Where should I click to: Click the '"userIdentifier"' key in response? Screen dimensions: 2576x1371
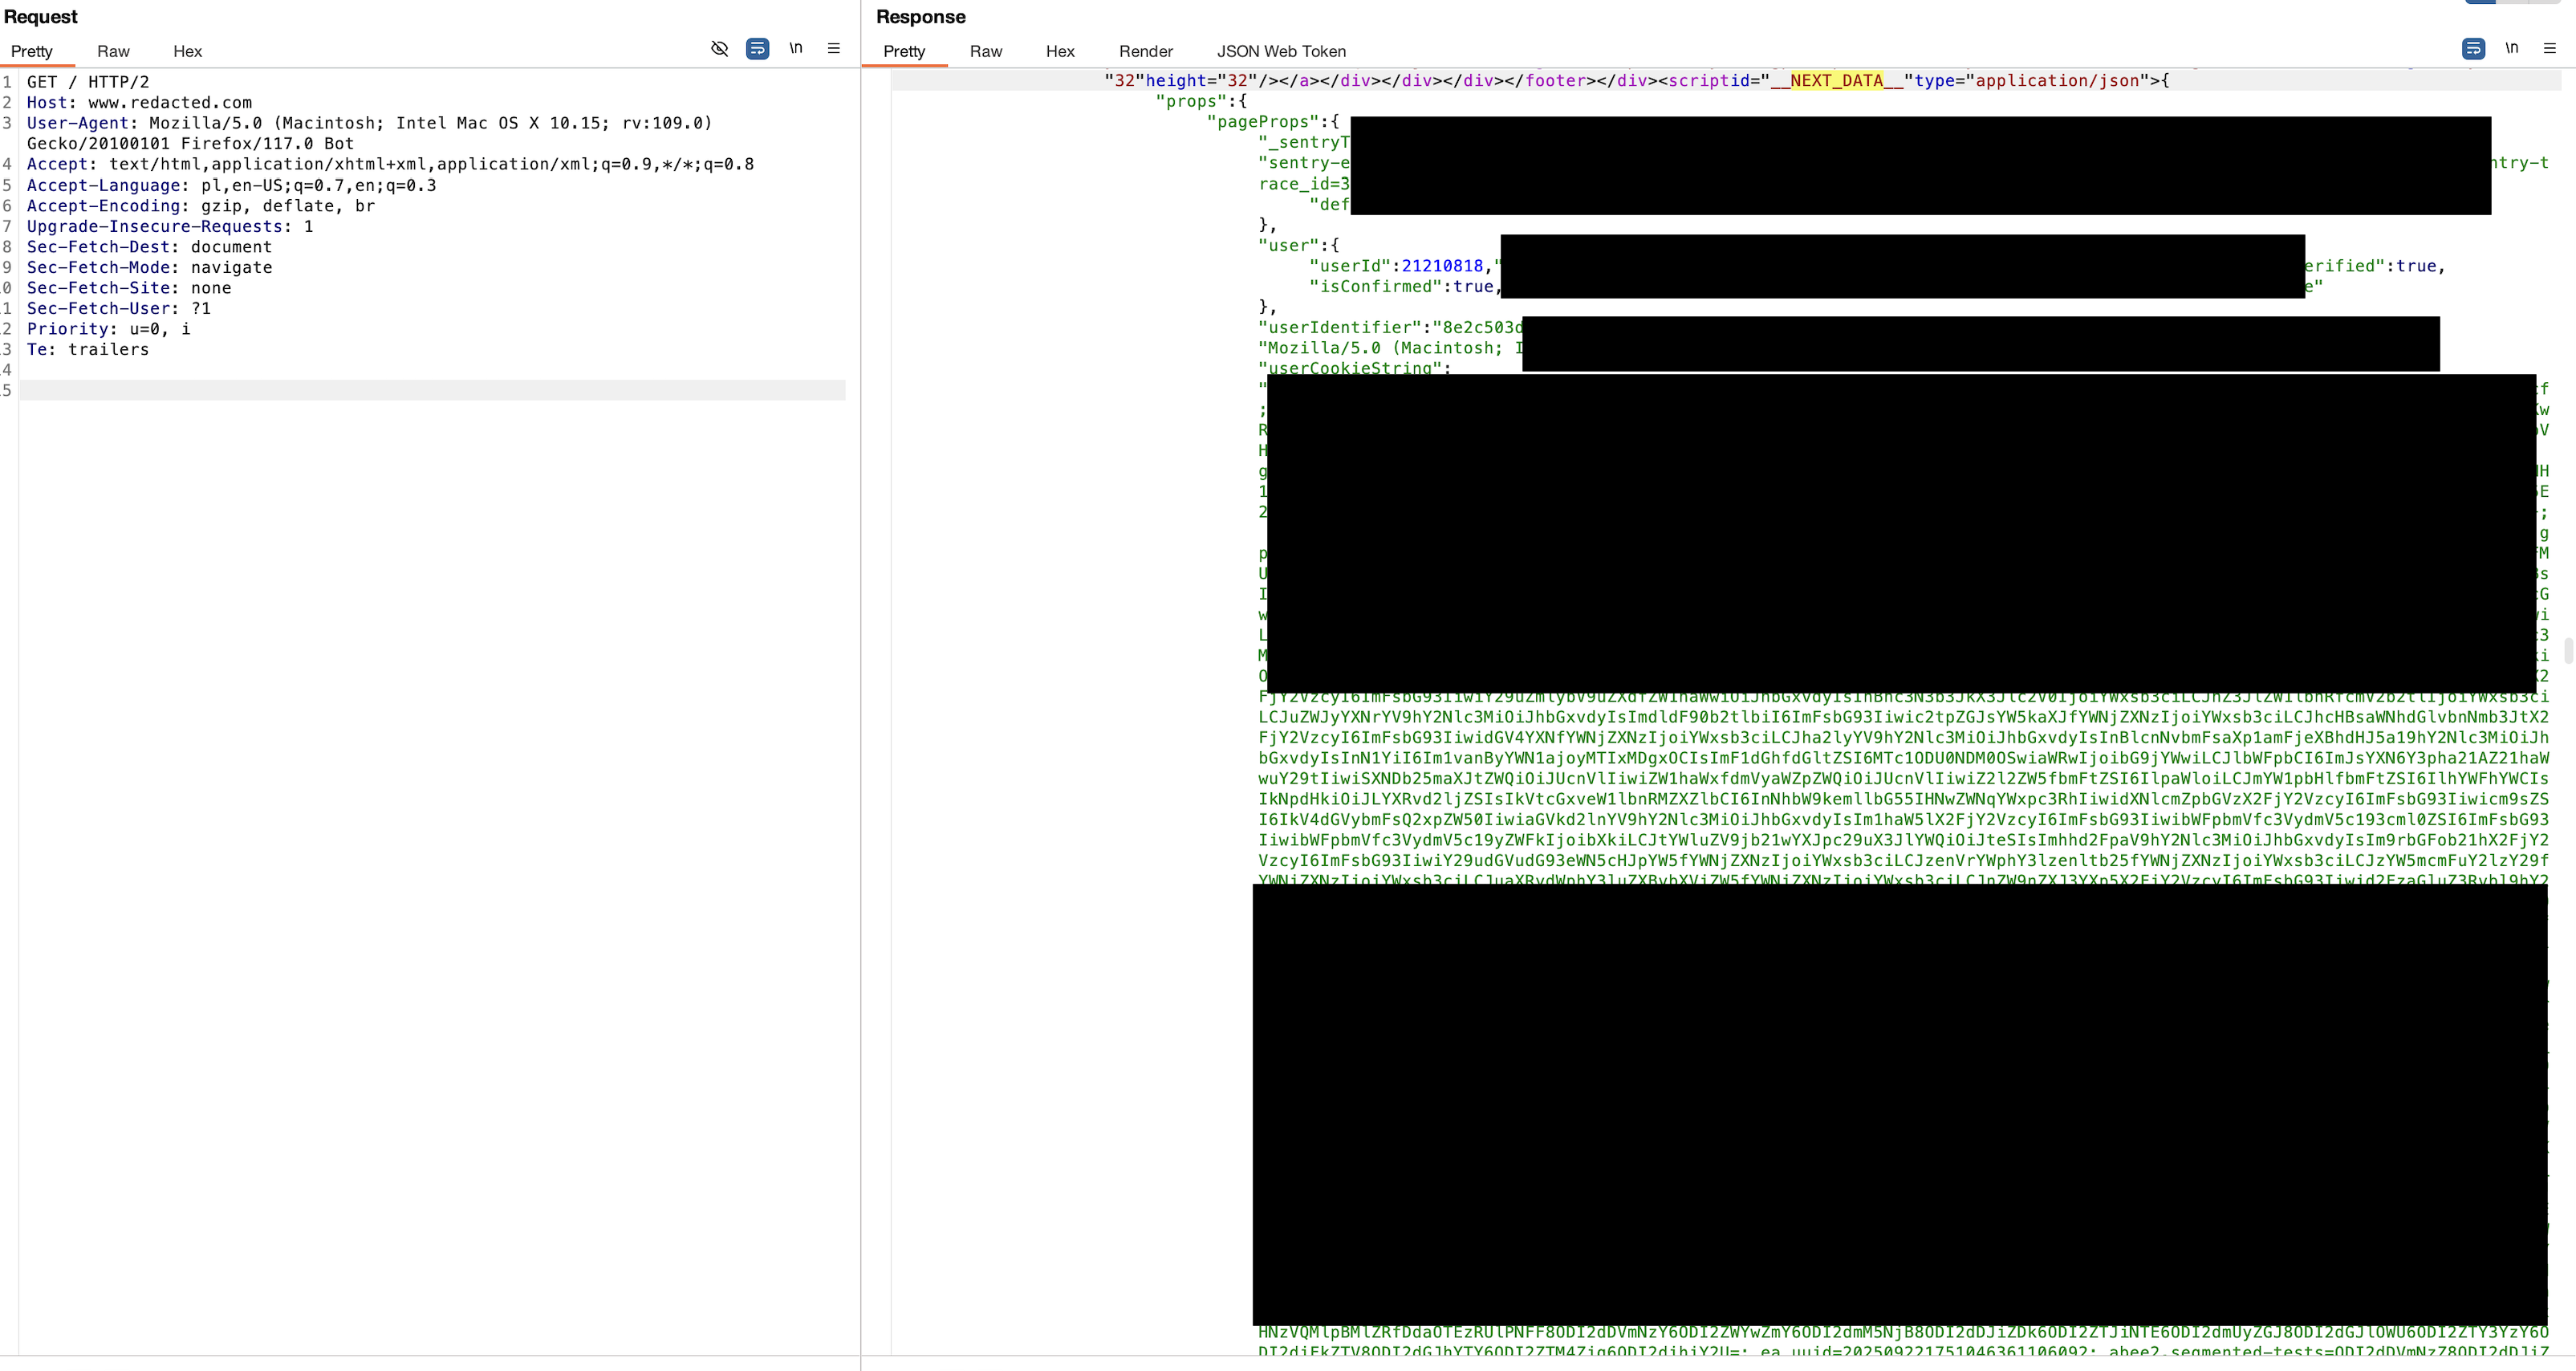pyautogui.click(x=1340, y=327)
